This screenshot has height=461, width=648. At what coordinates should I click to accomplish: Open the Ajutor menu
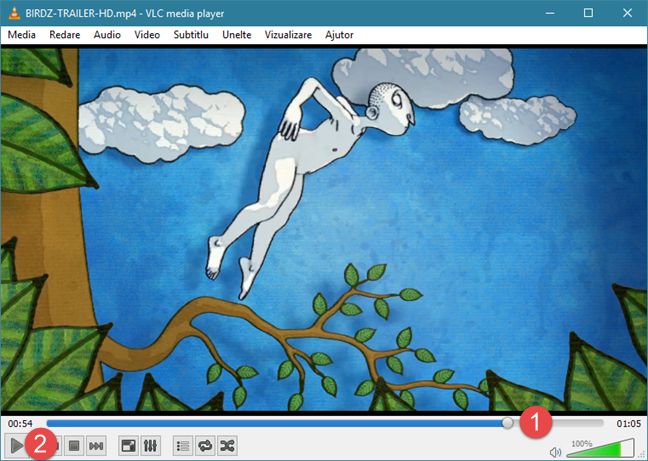tap(339, 35)
